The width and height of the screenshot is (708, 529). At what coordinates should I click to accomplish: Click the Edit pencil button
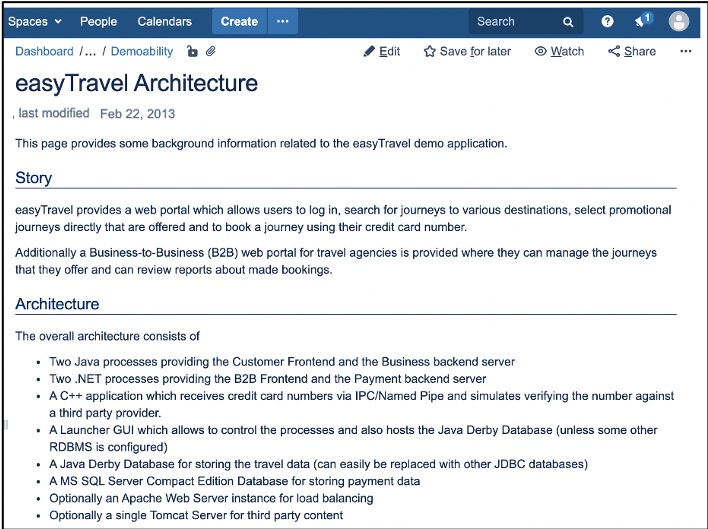click(x=382, y=51)
